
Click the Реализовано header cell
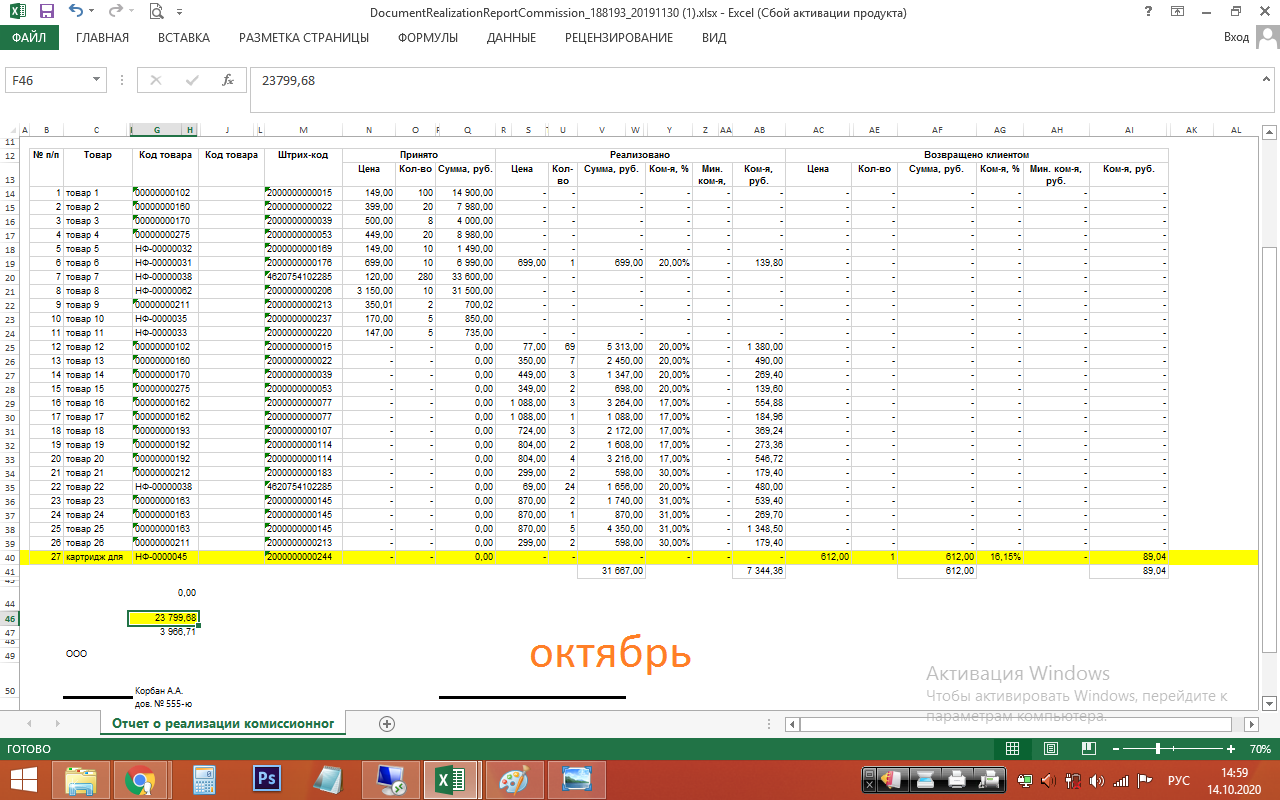pyautogui.click(x=640, y=155)
